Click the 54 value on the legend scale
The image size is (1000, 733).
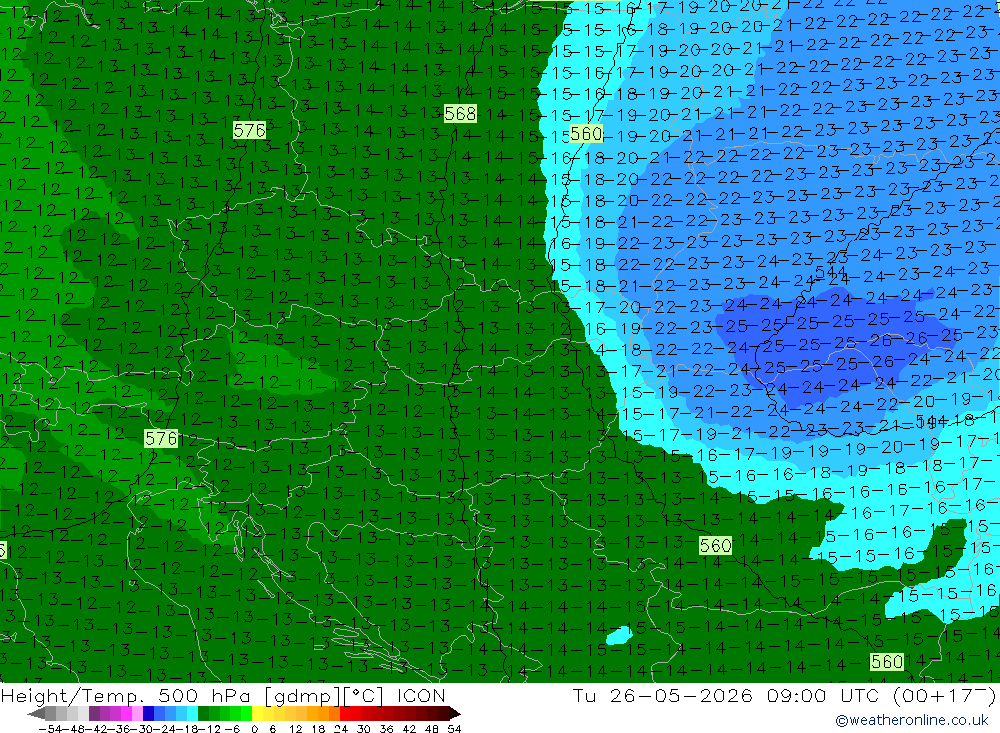[x=454, y=729]
